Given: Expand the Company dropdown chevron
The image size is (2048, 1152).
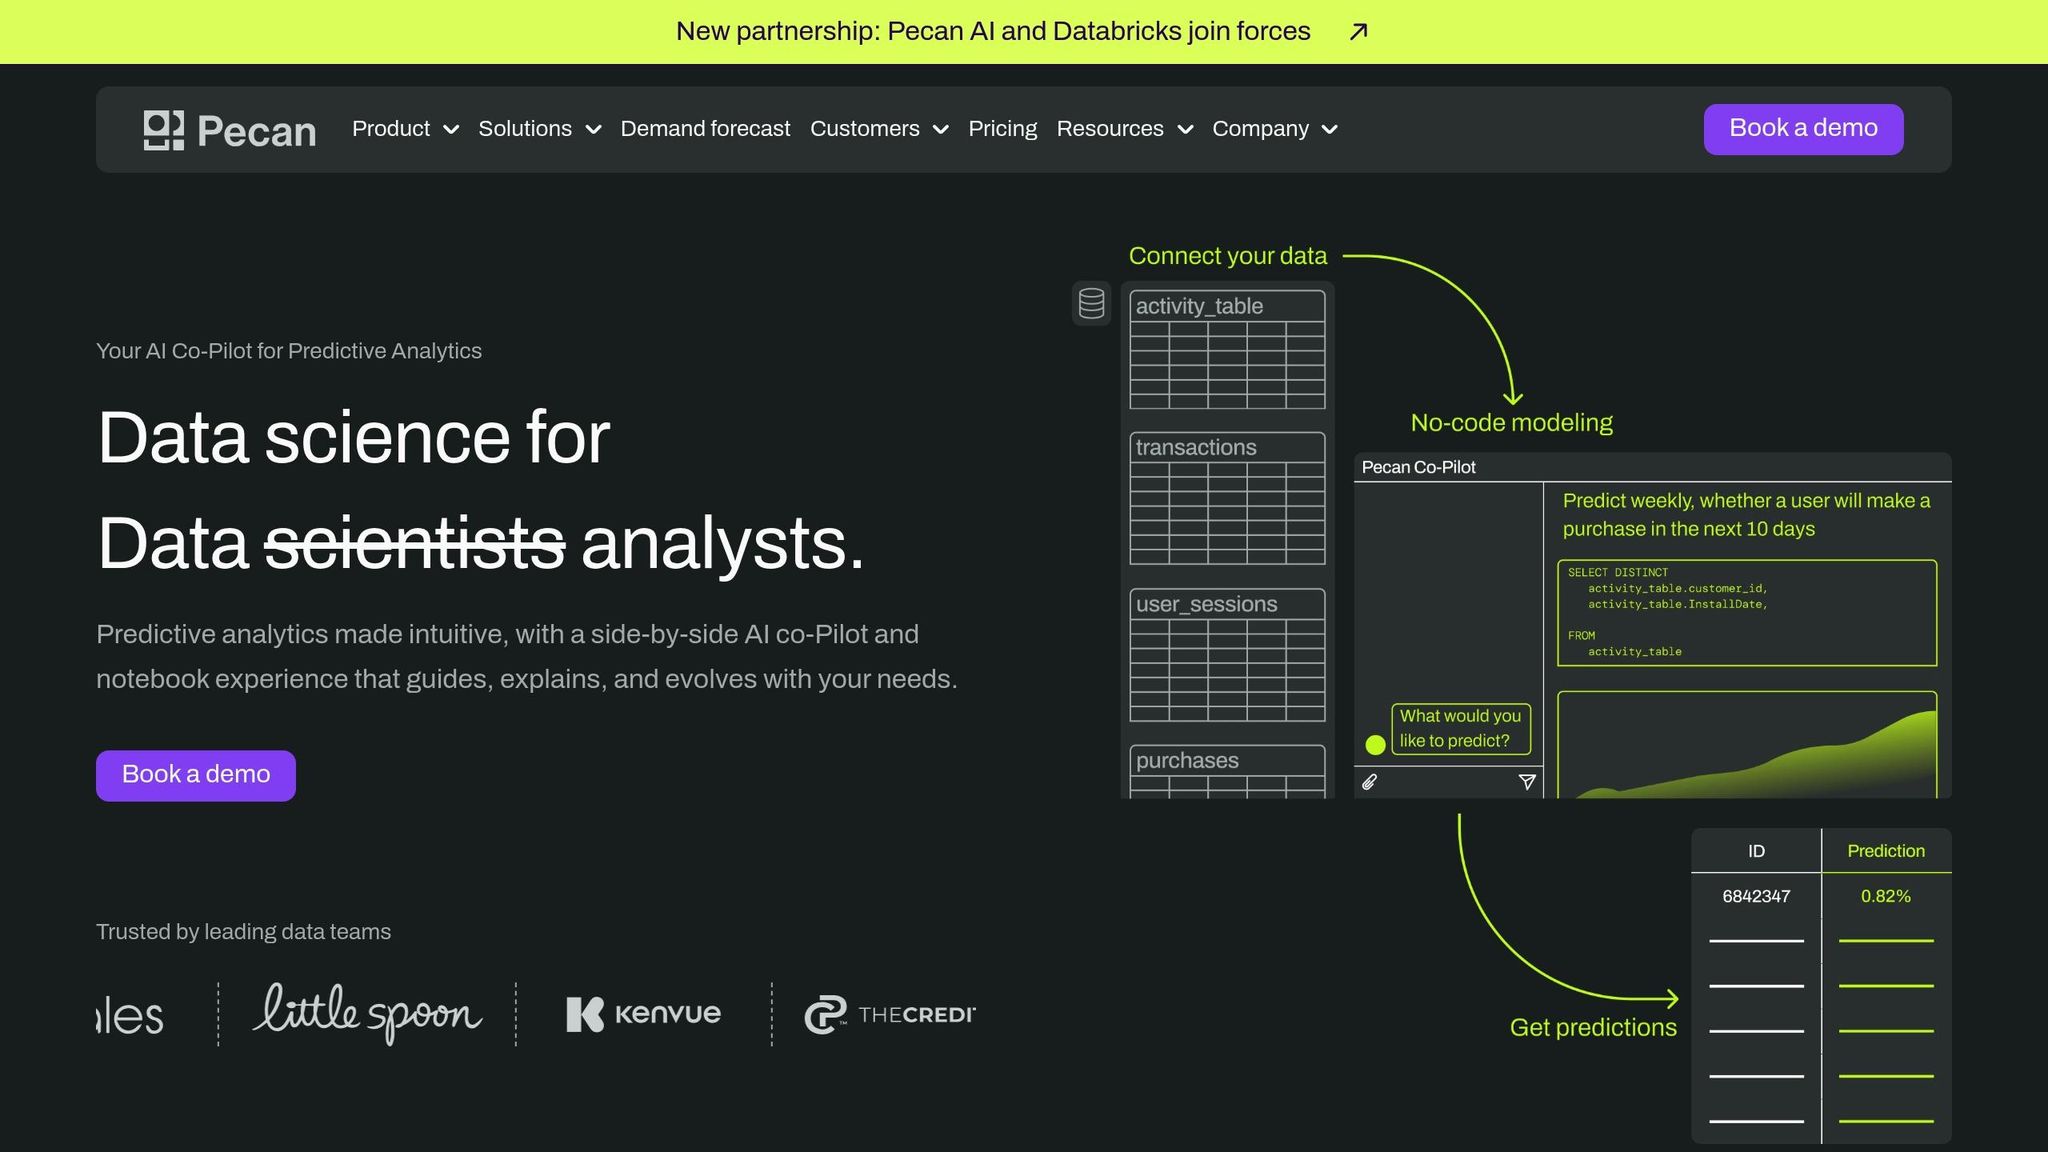Looking at the screenshot, I should click(1330, 130).
